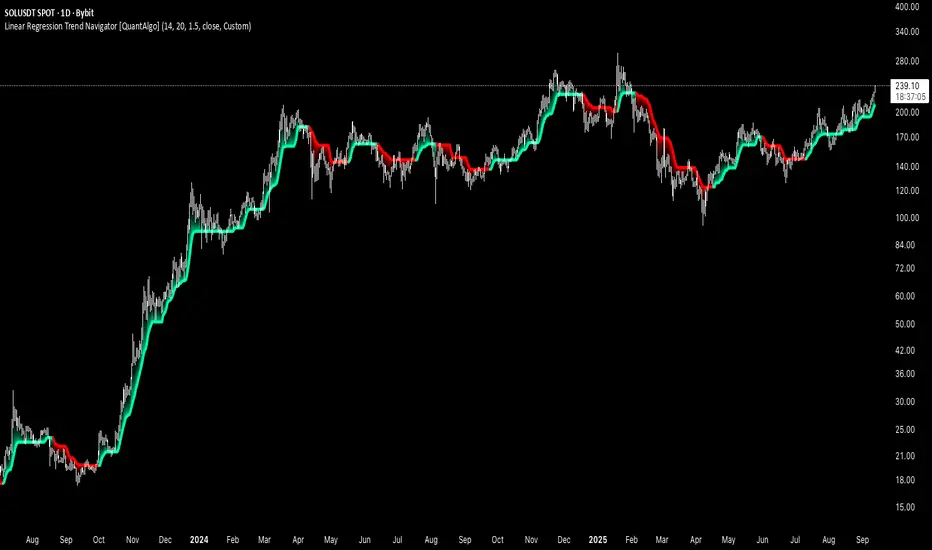Click the 239.10 current price label
The height and width of the screenshot is (550, 932).
click(x=907, y=86)
